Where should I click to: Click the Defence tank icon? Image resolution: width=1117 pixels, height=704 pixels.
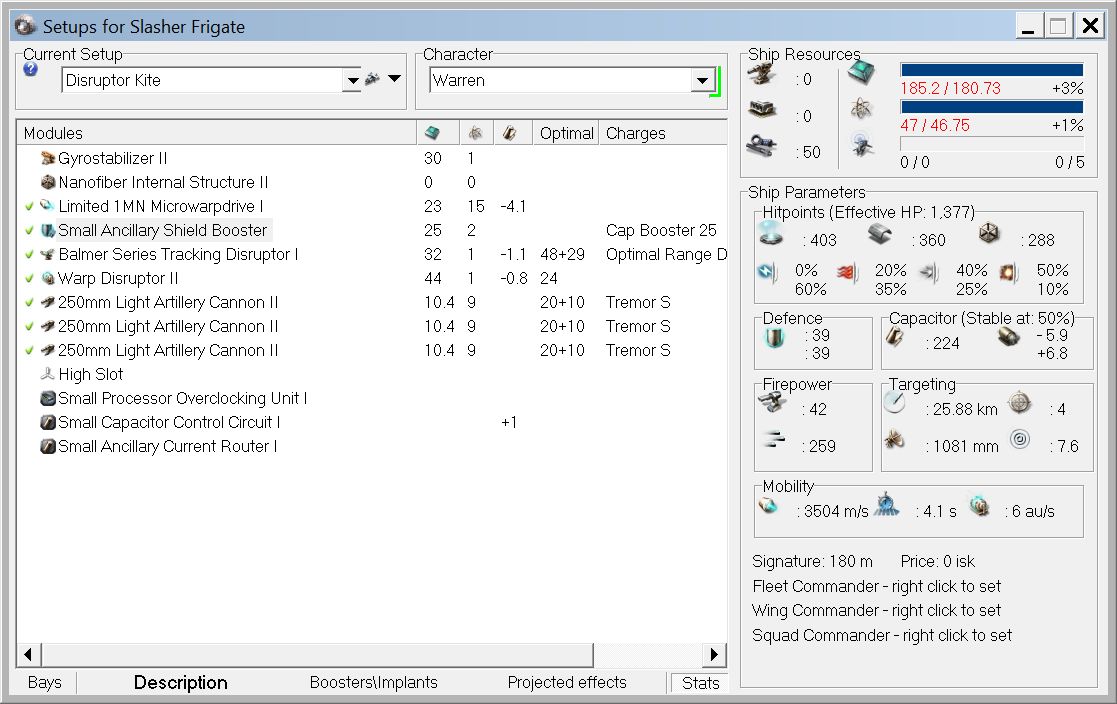774,338
